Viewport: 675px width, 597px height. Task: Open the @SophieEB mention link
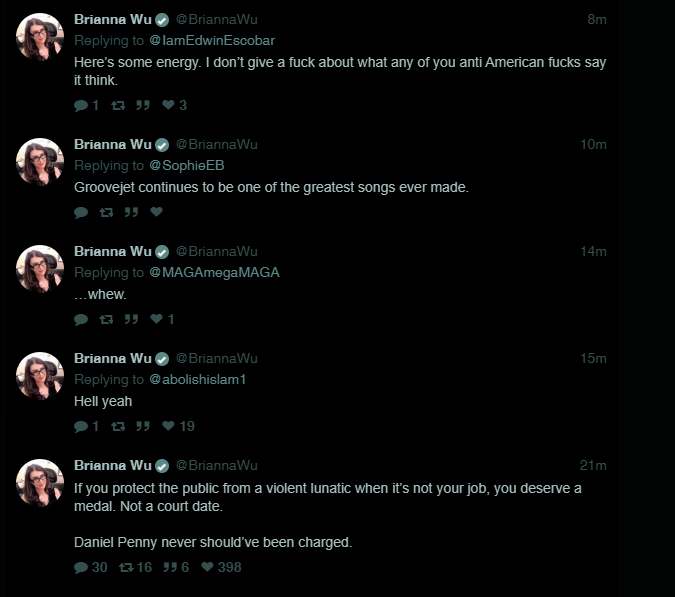187,166
